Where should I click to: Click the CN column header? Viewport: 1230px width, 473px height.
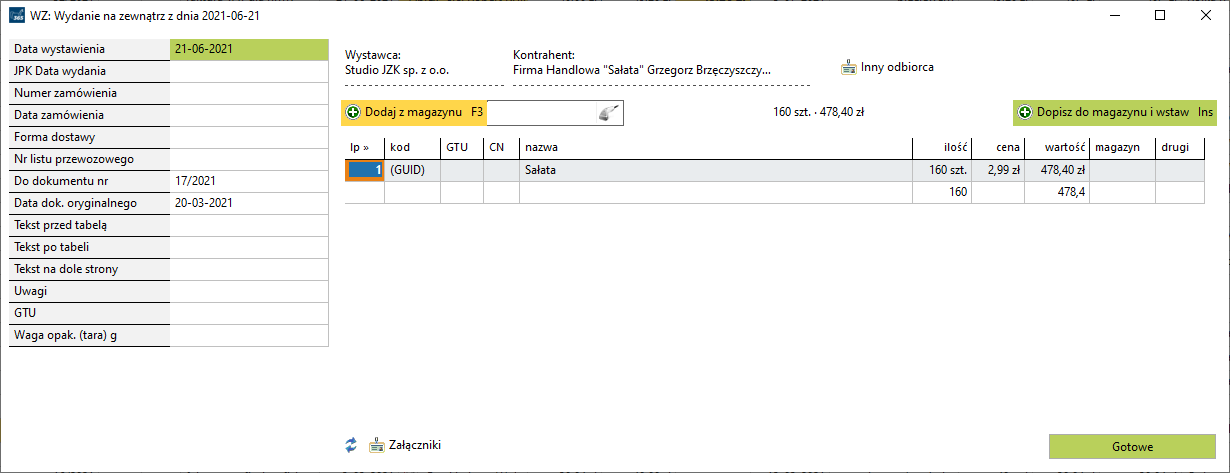coord(501,147)
